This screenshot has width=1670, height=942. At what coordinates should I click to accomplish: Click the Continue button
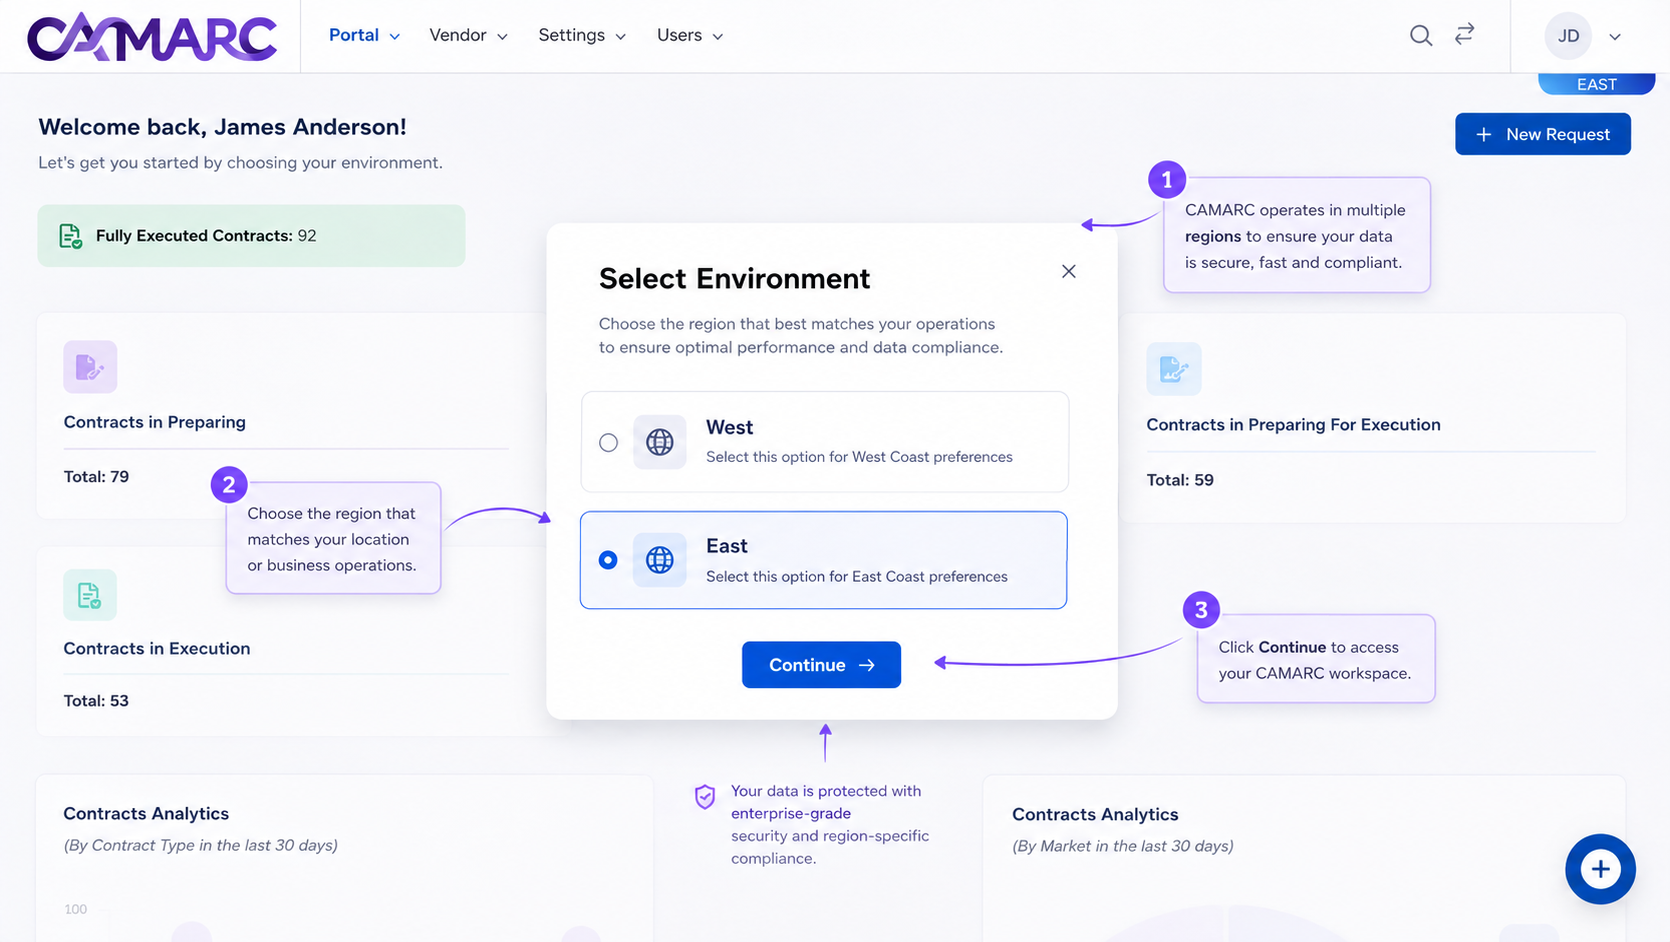tap(821, 665)
